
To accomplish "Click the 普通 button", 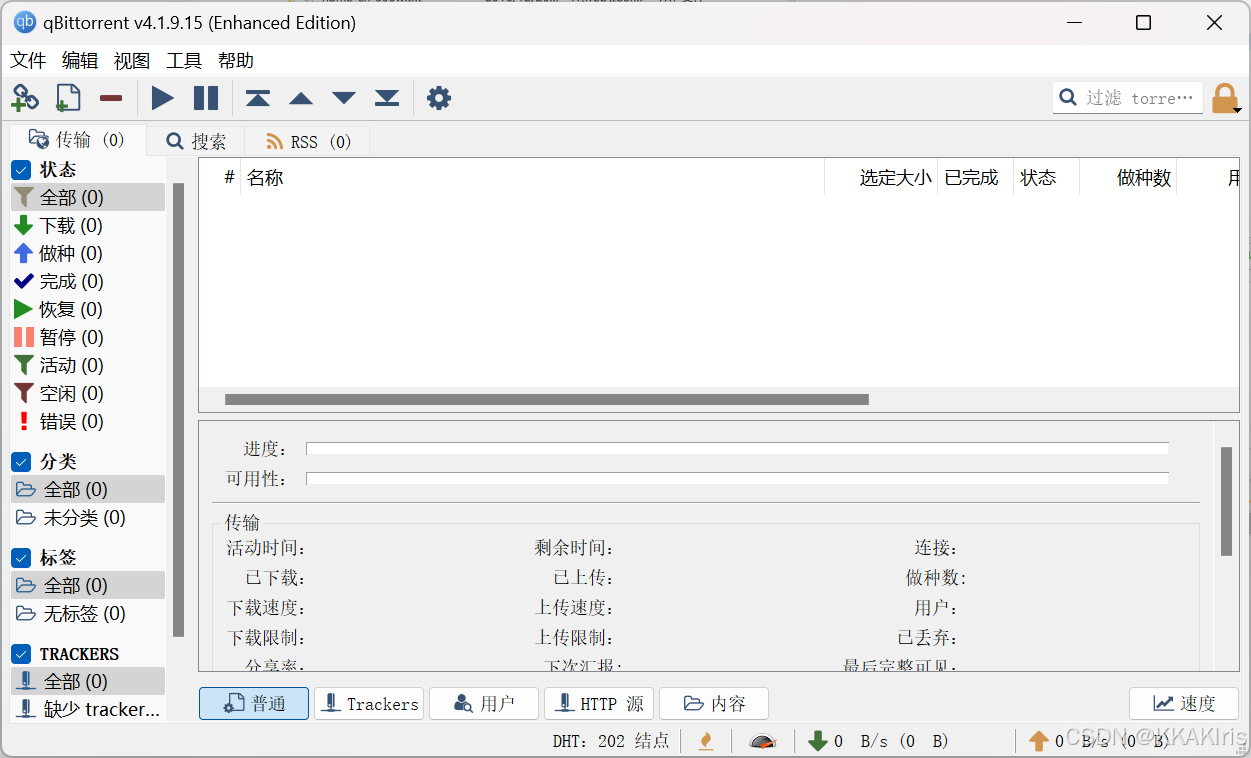I will click(254, 704).
